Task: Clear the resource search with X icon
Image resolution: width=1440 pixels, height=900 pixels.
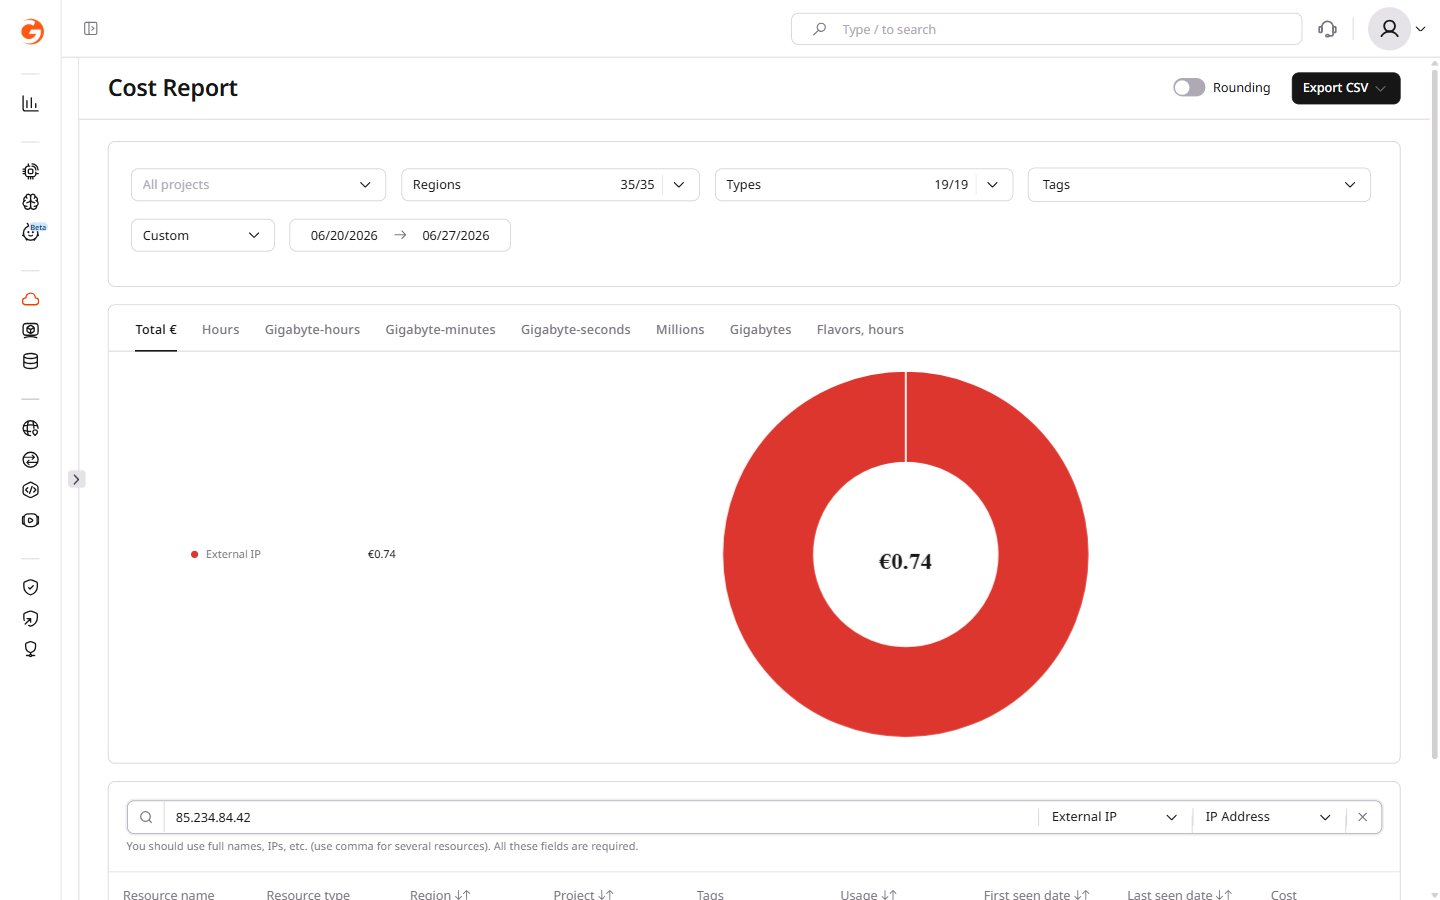Action: [x=1362, y=817]
